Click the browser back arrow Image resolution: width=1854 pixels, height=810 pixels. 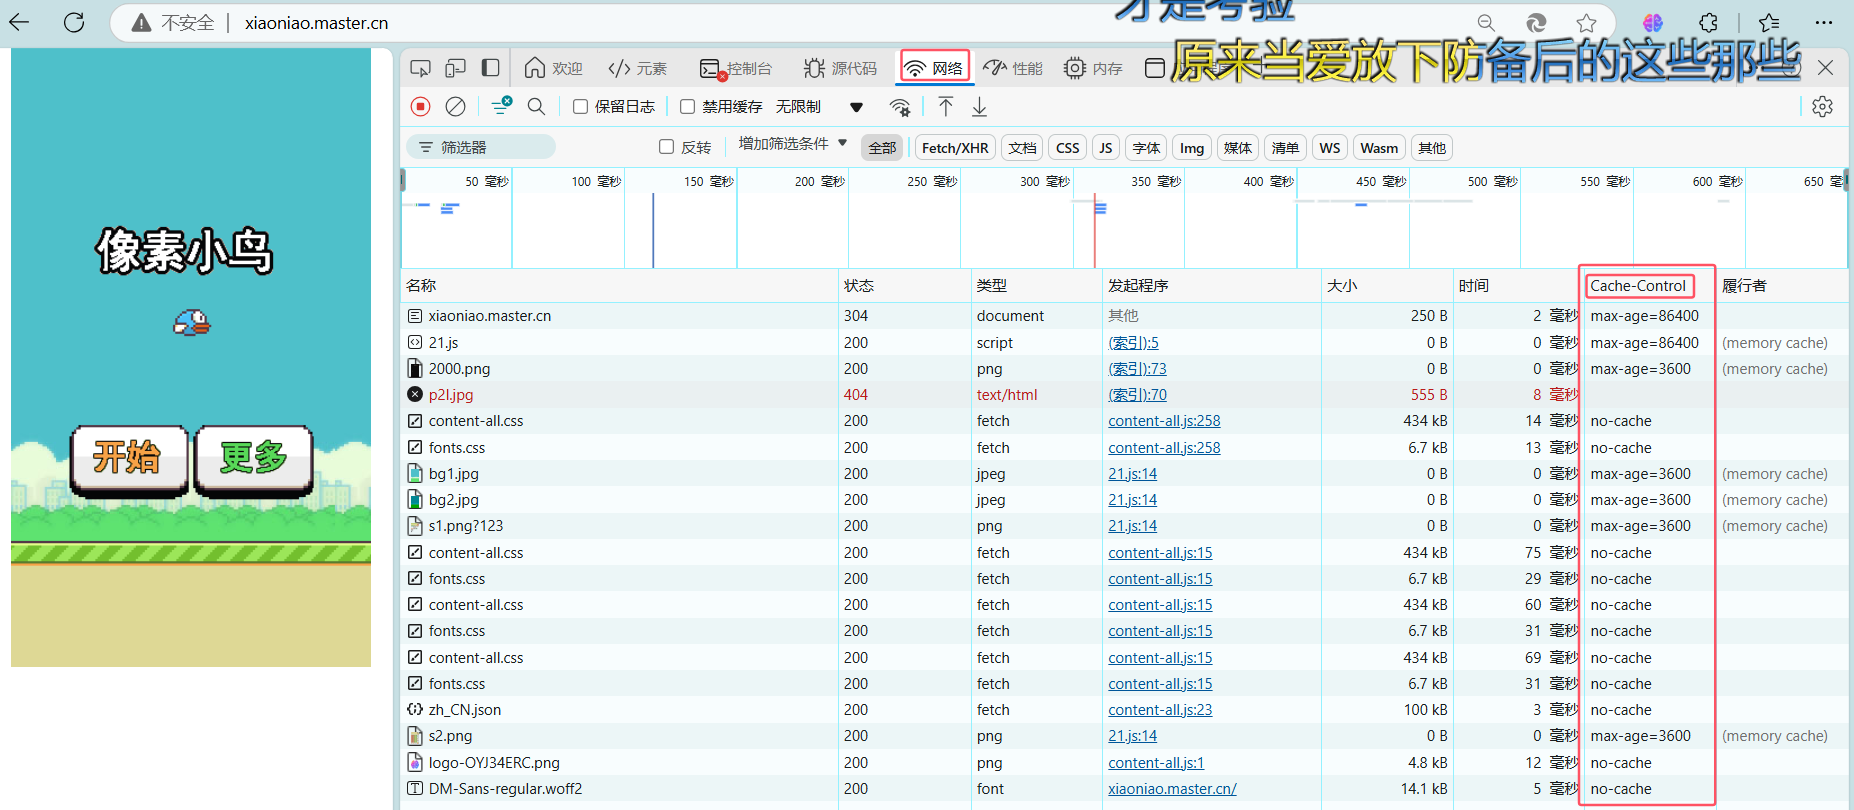click(20, 22)
